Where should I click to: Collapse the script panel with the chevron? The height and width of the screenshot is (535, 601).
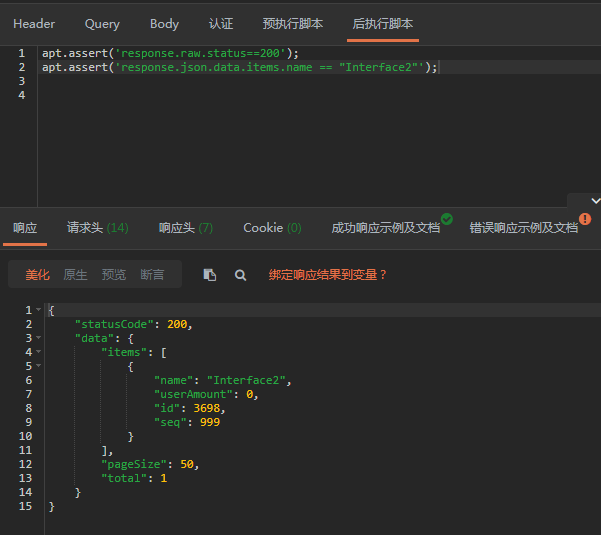click(x=595, y=201)
